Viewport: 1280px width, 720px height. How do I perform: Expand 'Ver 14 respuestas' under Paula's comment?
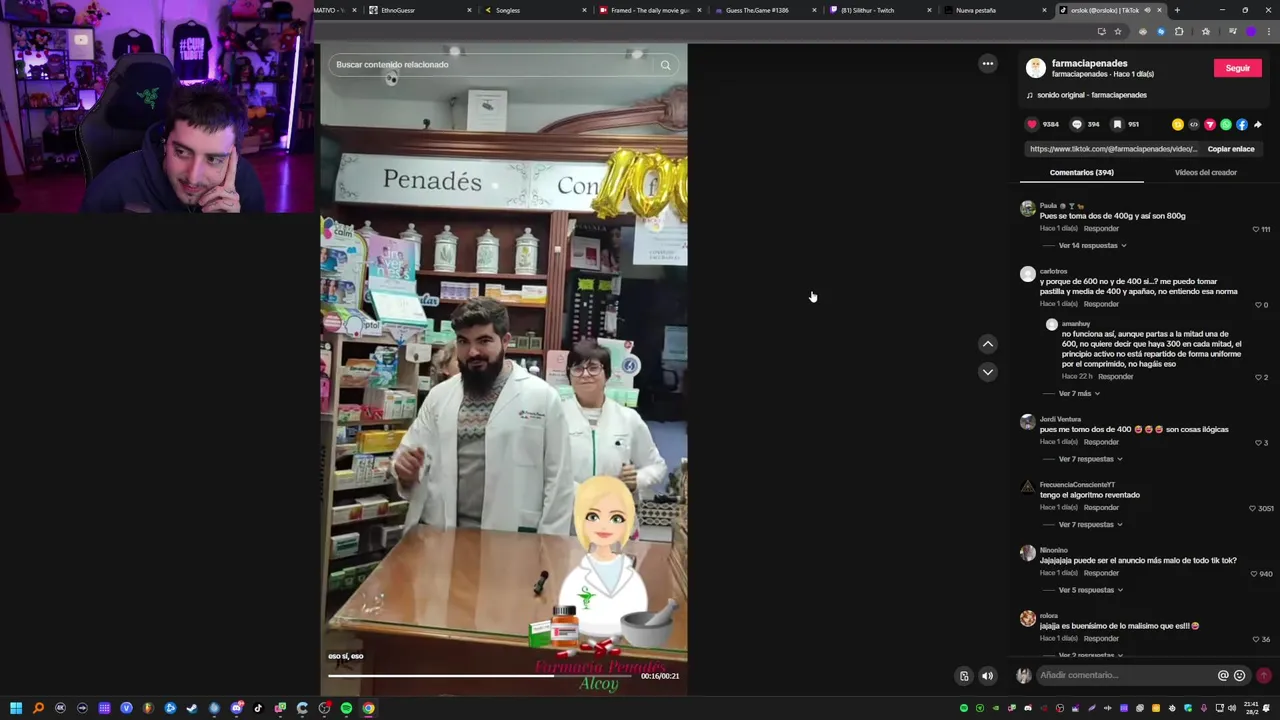(1092, 245)
